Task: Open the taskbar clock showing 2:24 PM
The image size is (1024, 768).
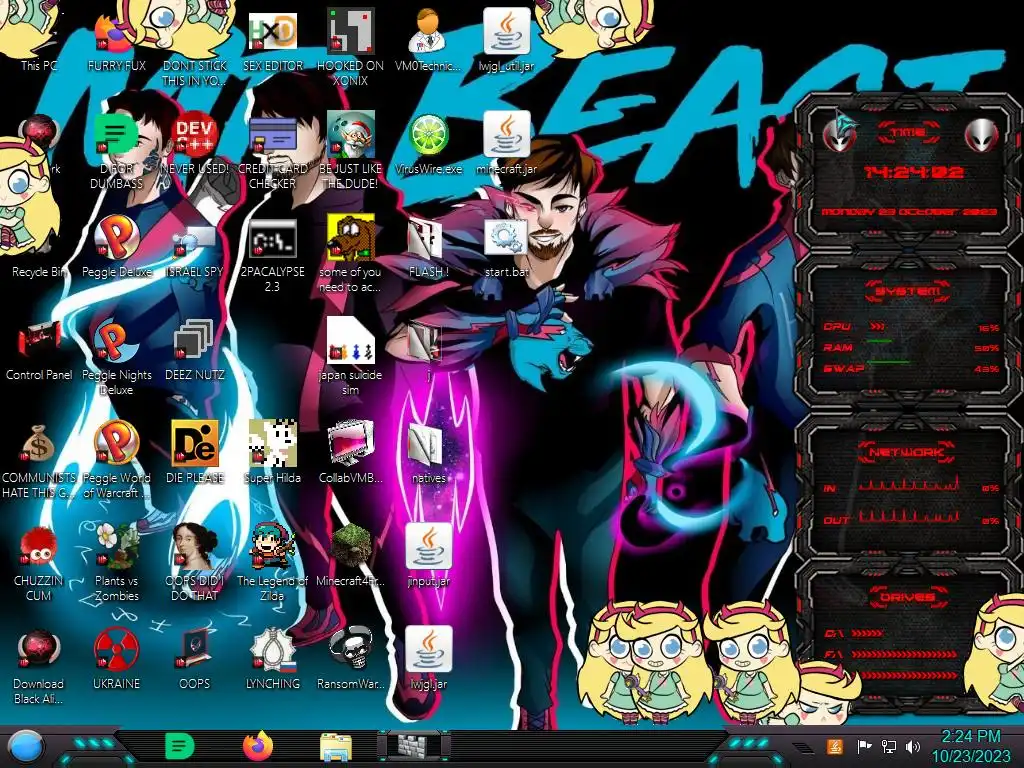Action: coord(970,746)
